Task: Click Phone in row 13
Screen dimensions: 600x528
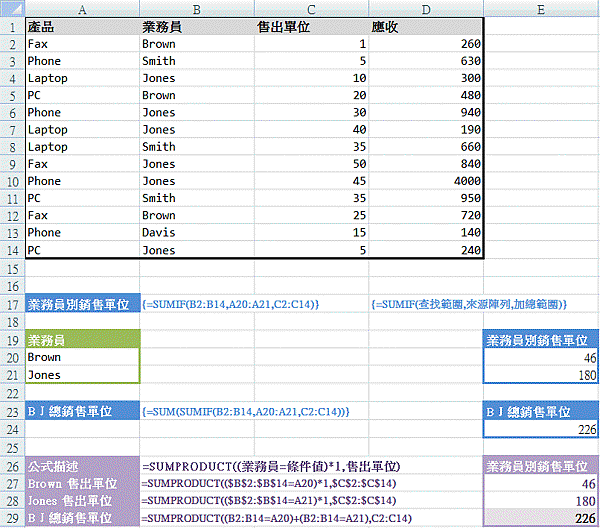Action: (83, 233)
